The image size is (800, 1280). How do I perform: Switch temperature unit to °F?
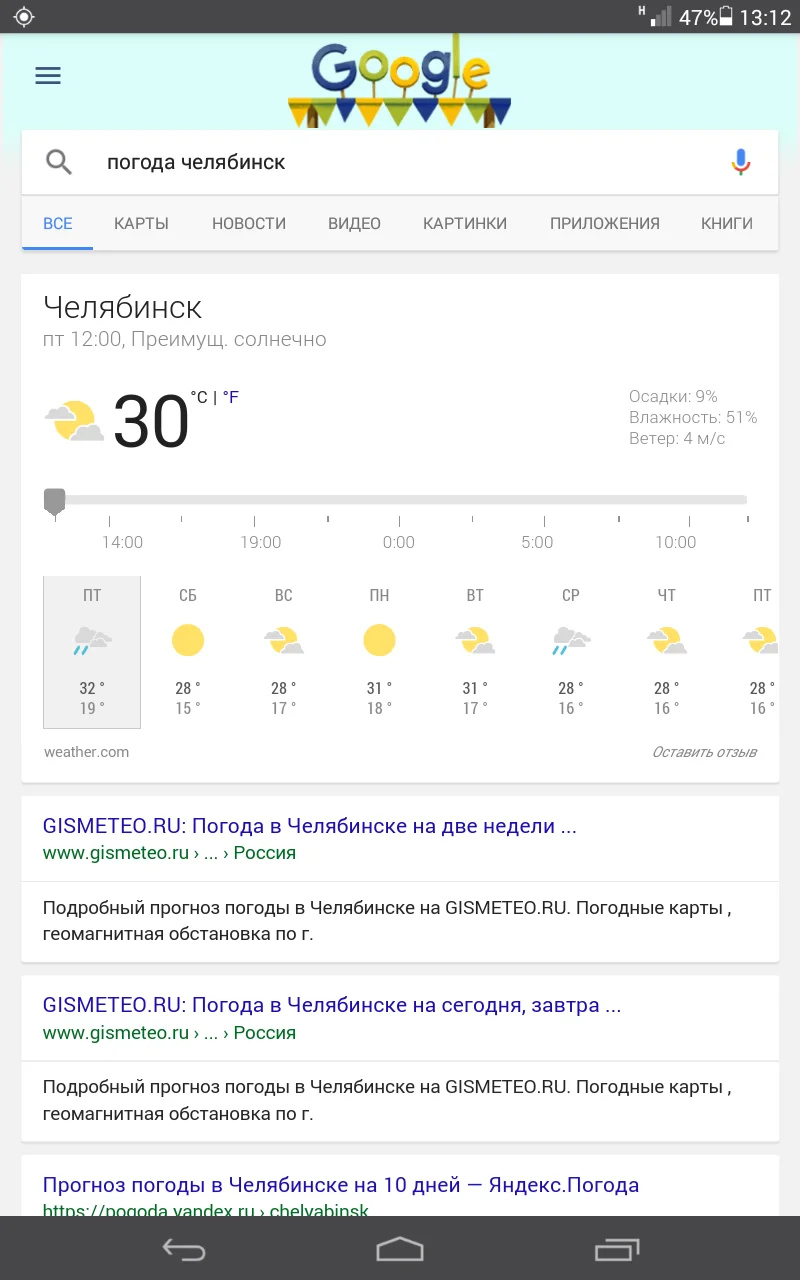point(231,398)
